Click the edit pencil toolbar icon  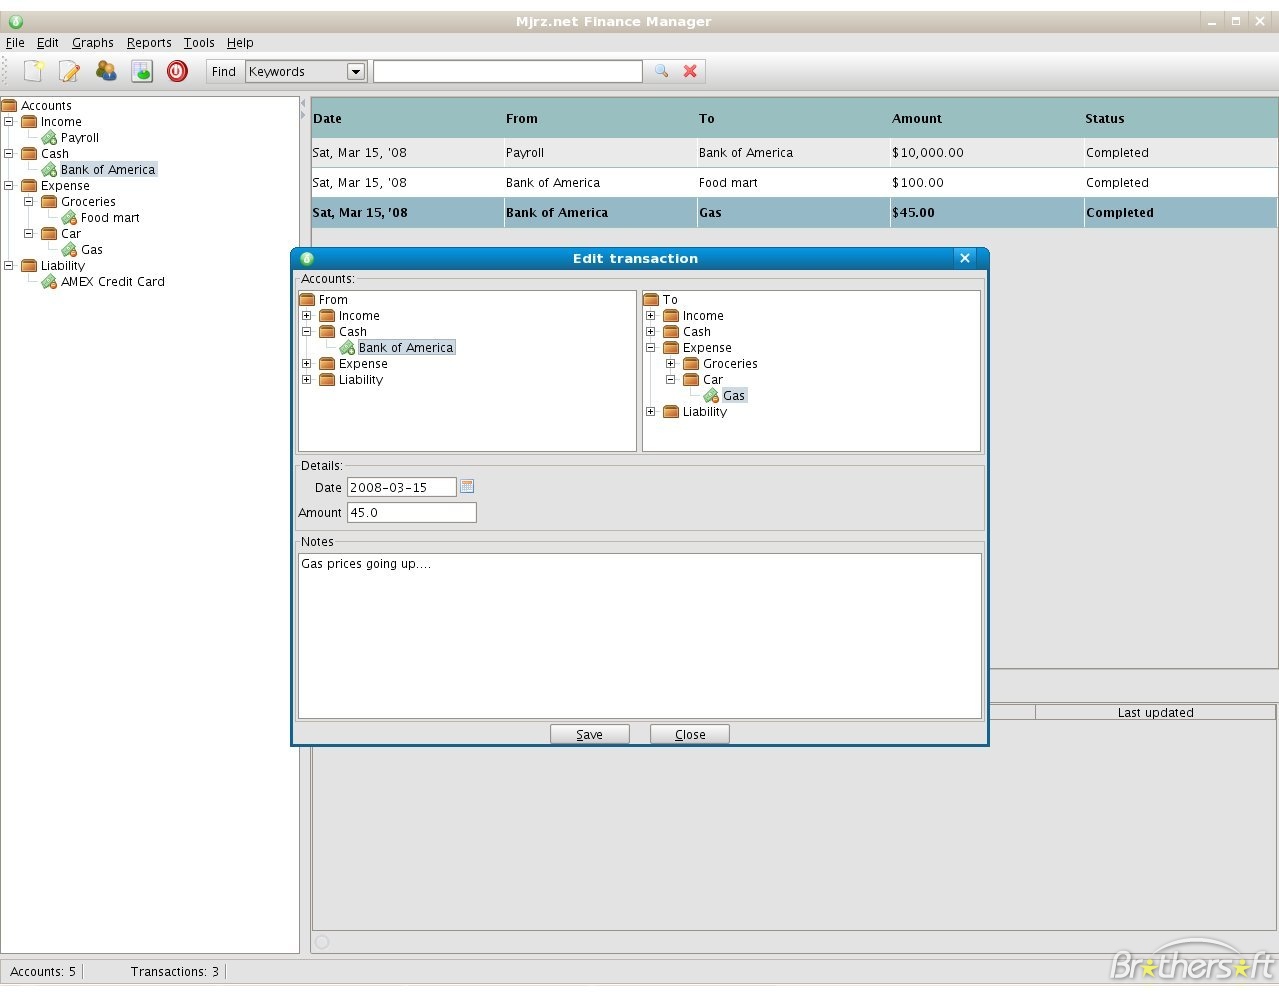pos(70,71)
